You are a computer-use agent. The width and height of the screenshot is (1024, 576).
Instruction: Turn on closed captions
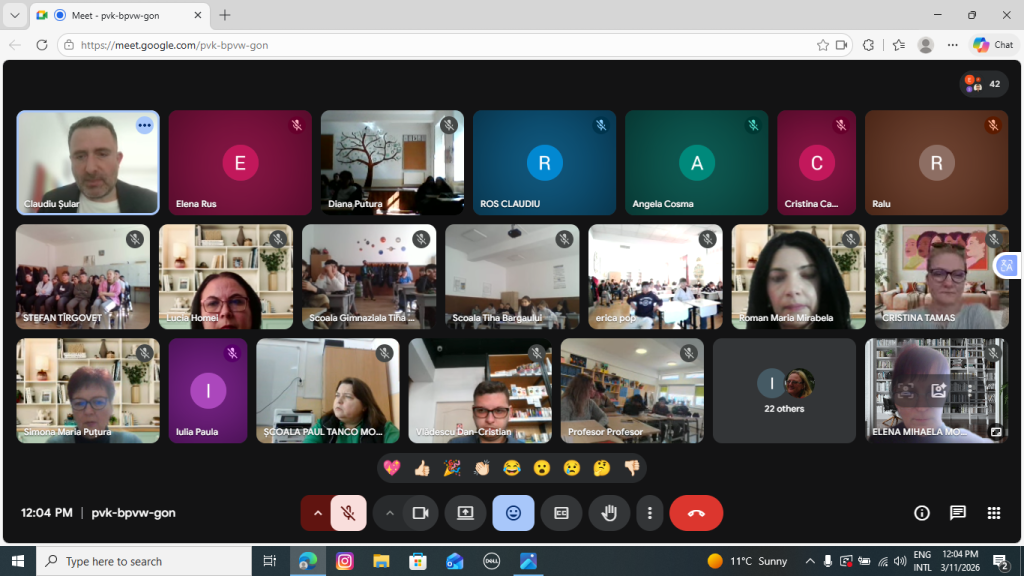561,513
